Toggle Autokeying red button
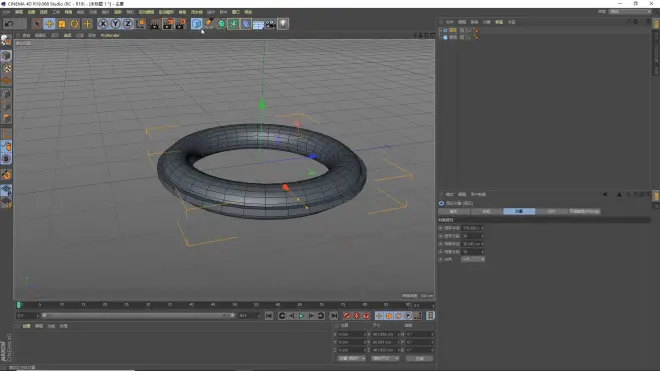 point(357,316)
